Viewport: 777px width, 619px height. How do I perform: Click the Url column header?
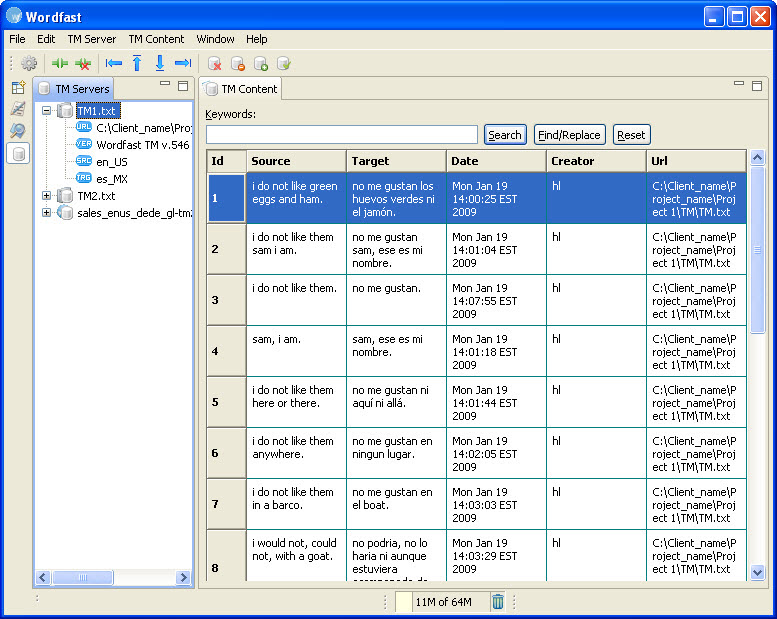coord(696,161)
